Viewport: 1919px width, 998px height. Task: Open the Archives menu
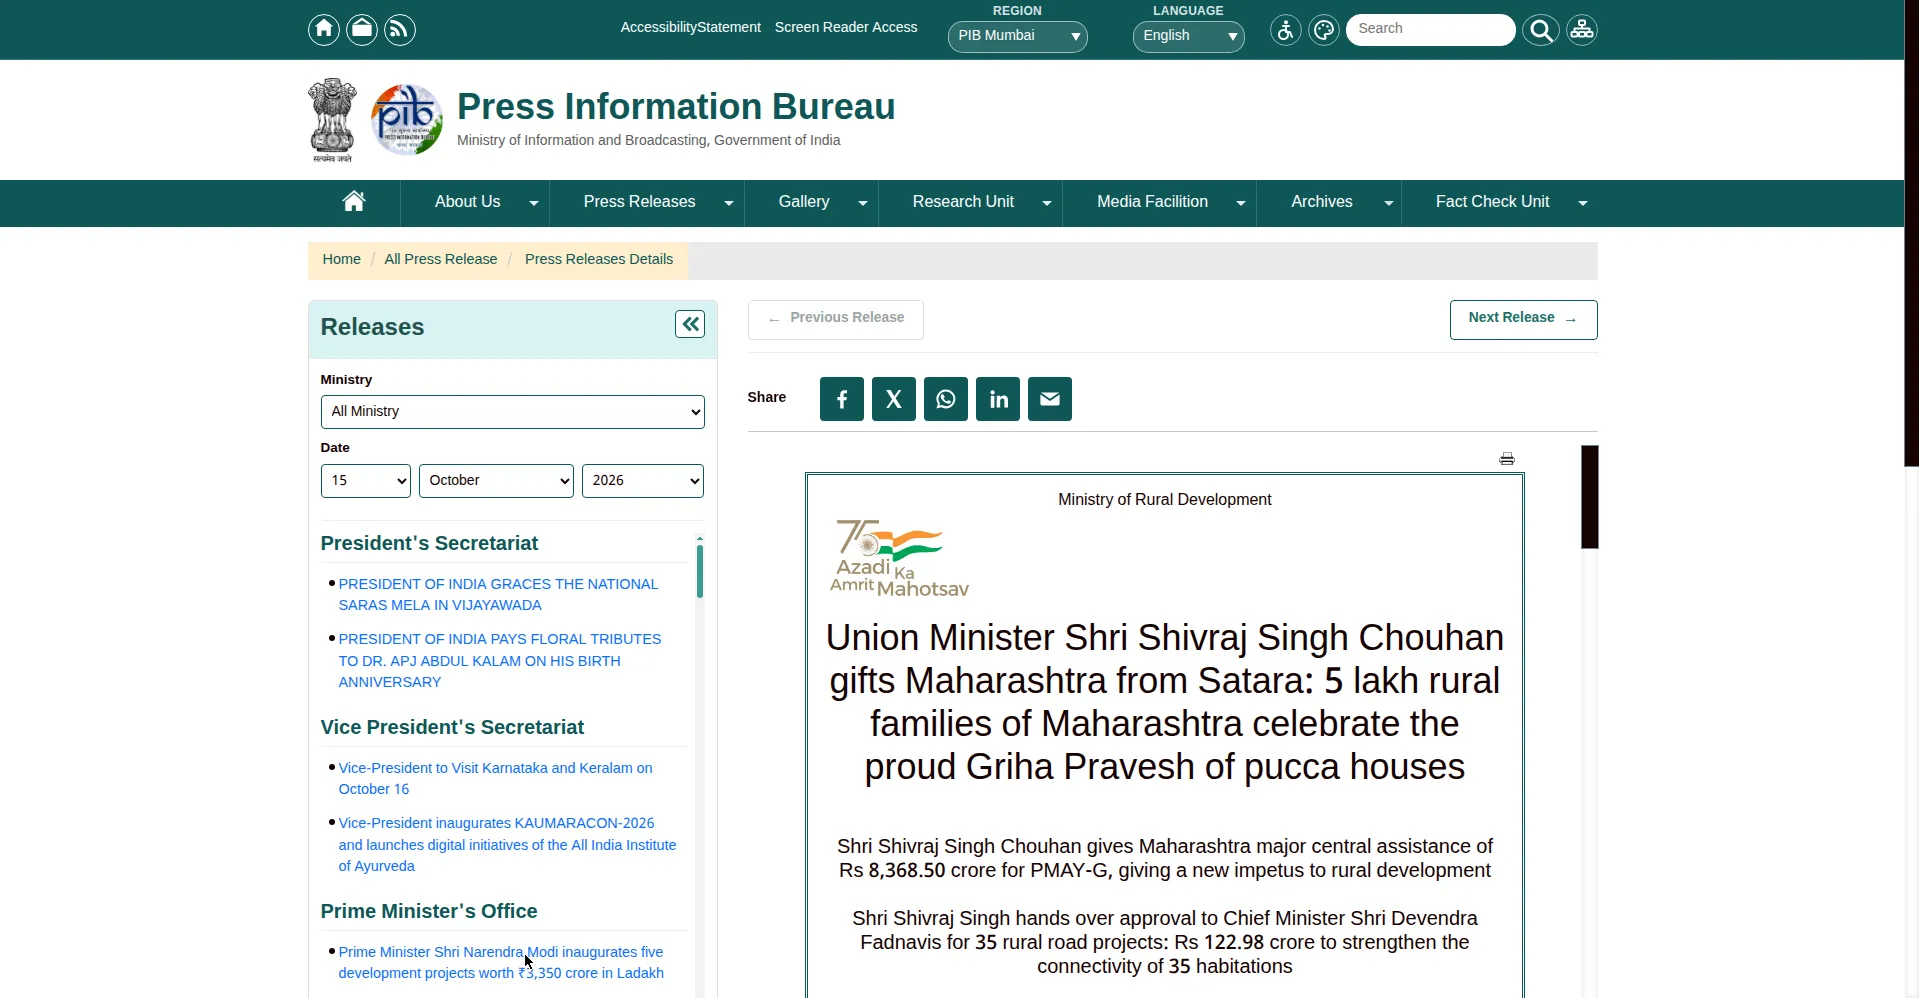click(x=1329, y=203)
